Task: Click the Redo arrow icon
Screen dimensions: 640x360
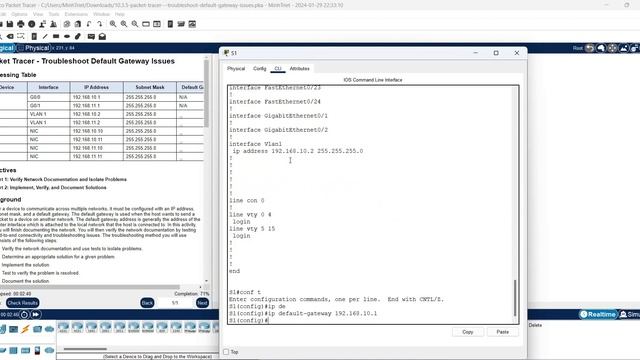Action: (100, 24)
